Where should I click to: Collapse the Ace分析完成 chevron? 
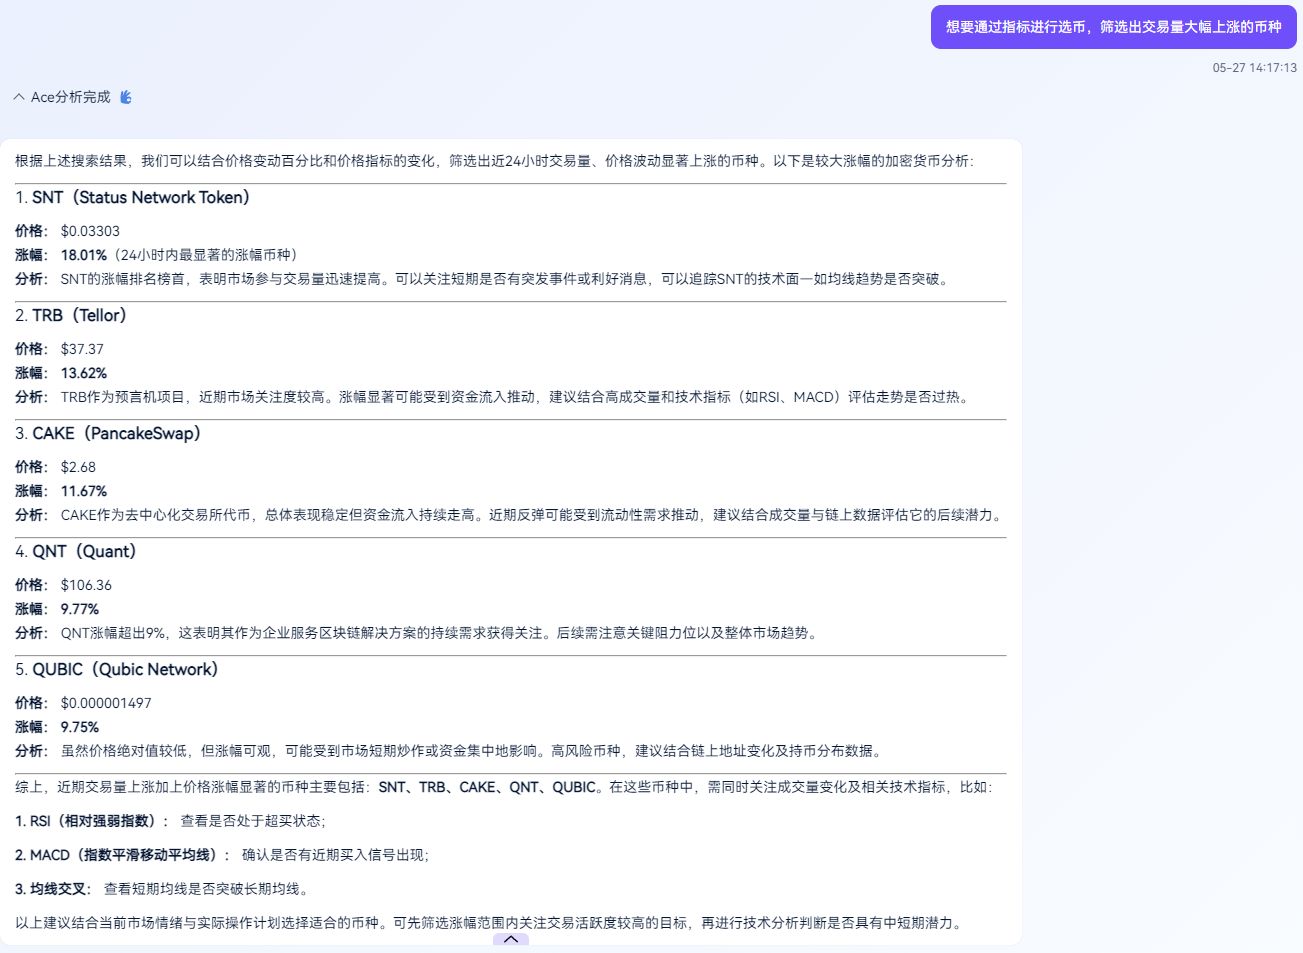pos(19,97)
